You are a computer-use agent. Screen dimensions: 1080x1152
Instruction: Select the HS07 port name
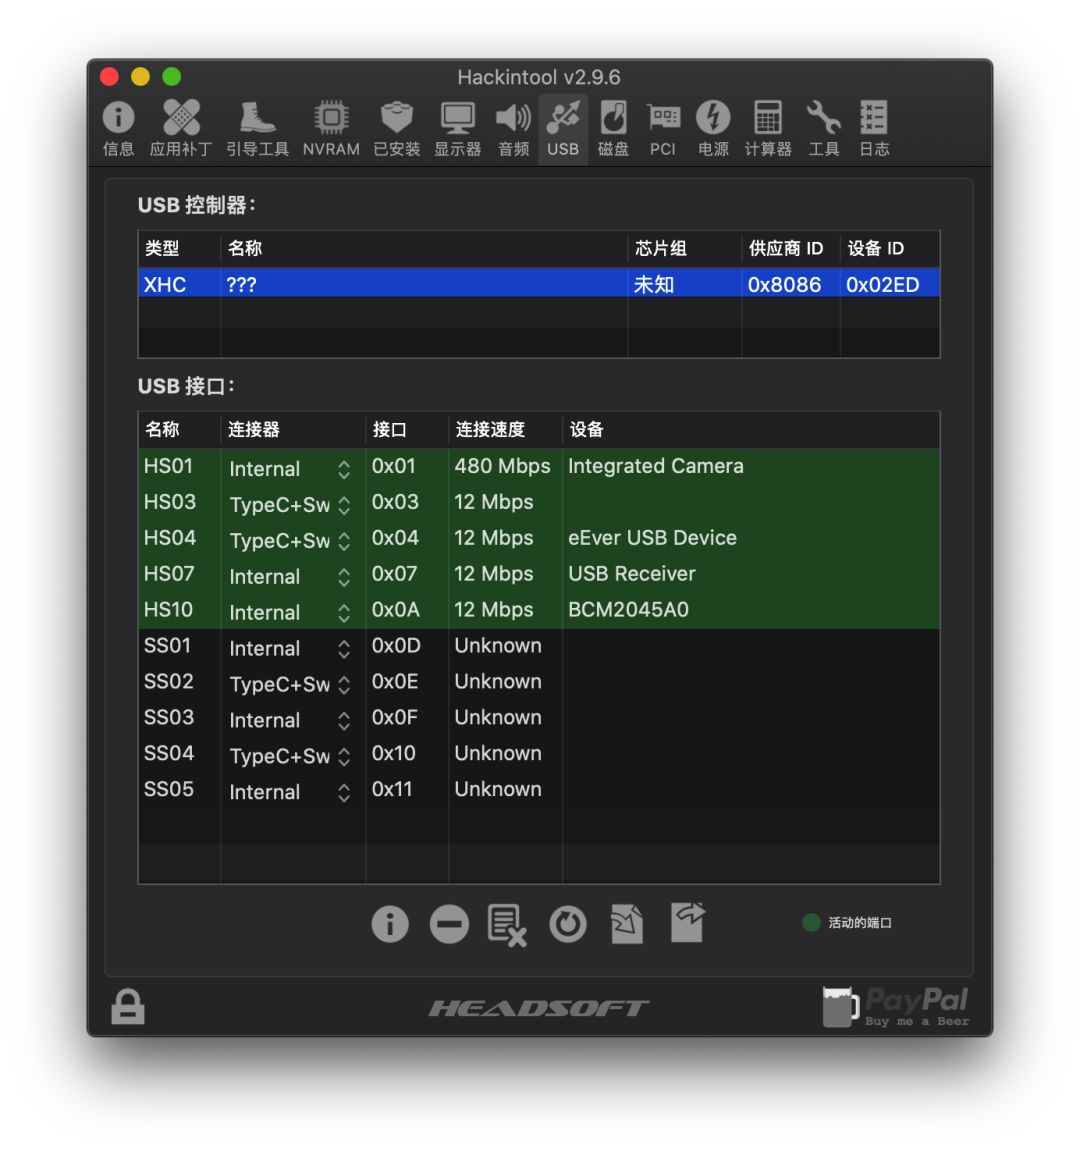(x=169, y=574)
